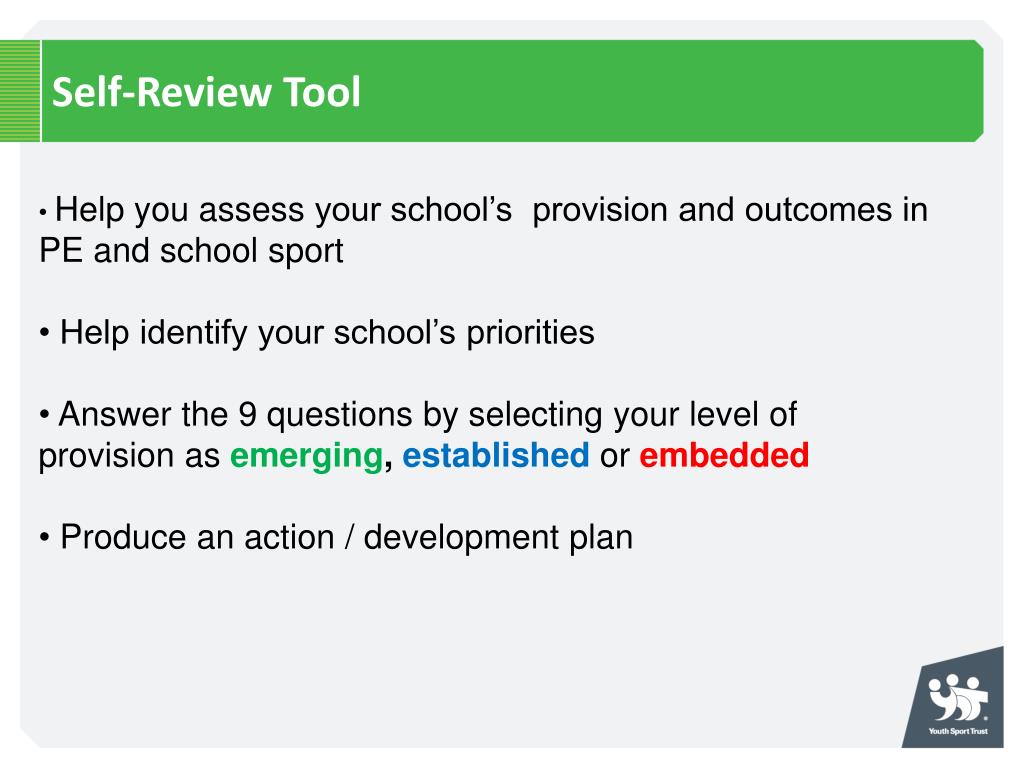1024x768 pixels.
Task: Click the "Help you assess your school's" text
Action: click(x=284, y=210)
